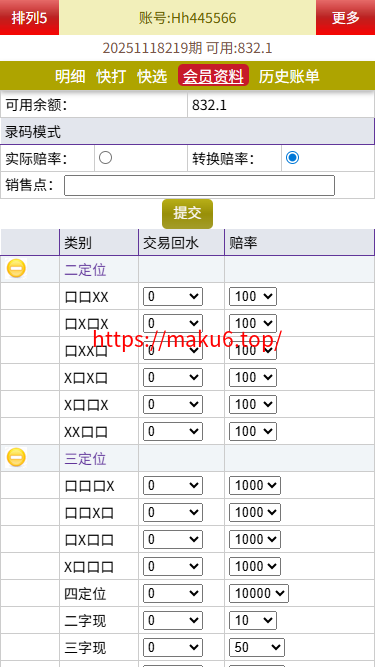The image size is (375, 667).
Task: Click the 可用余额: label
Action: [36, 105]
